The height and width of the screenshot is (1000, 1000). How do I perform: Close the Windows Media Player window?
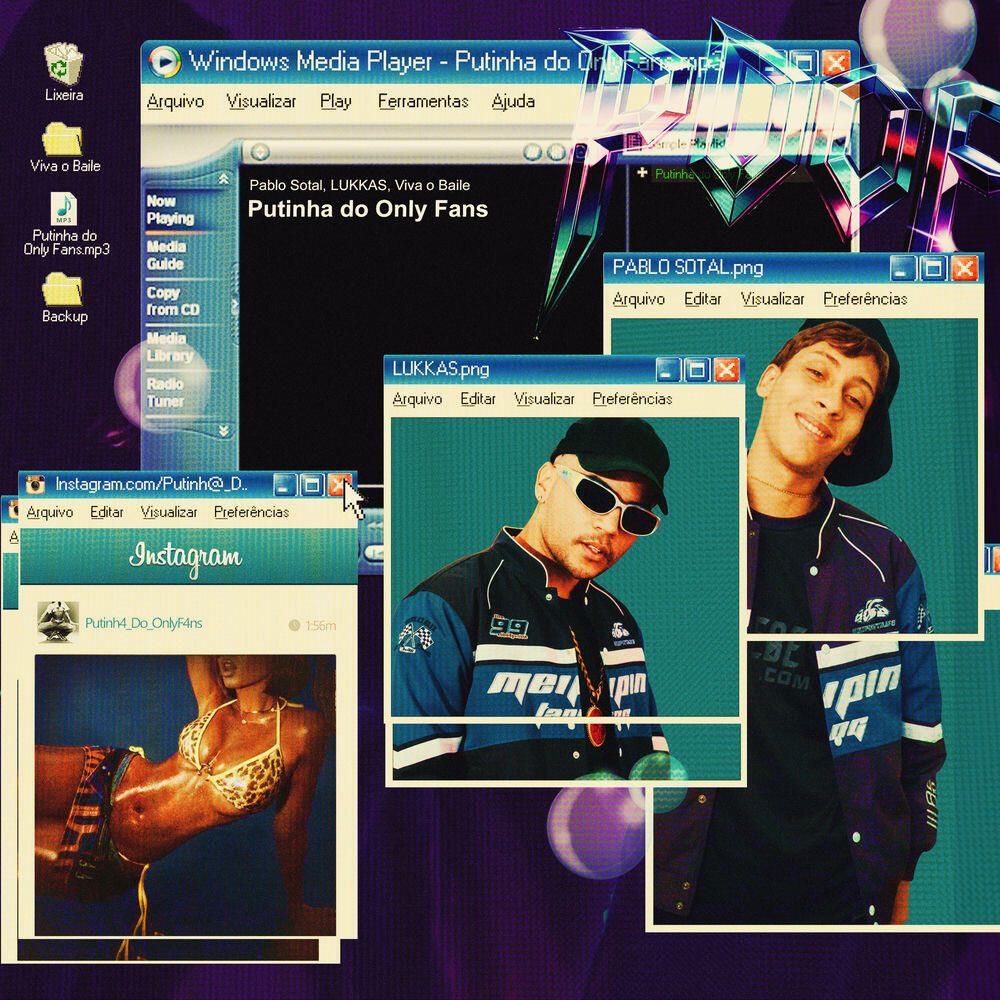pos(835,63)
